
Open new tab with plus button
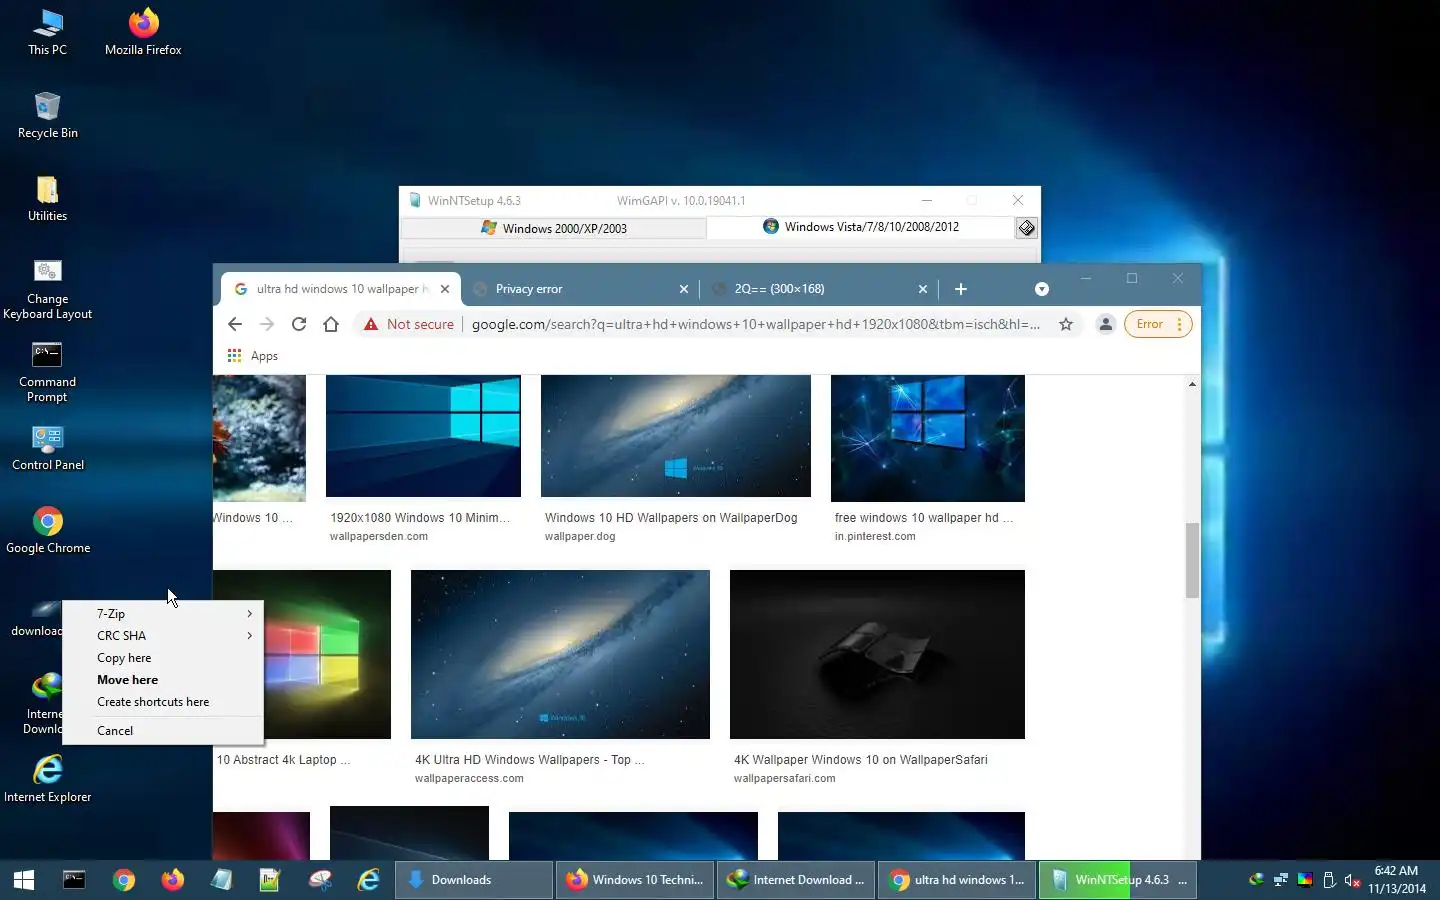(961, 289)
